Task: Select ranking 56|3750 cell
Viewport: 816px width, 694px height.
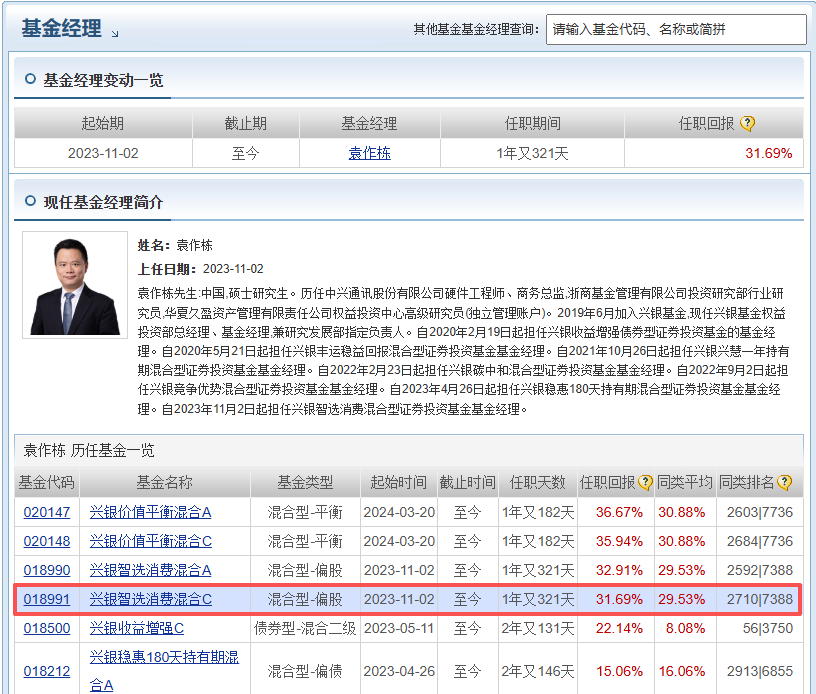Action: (768, 628)
